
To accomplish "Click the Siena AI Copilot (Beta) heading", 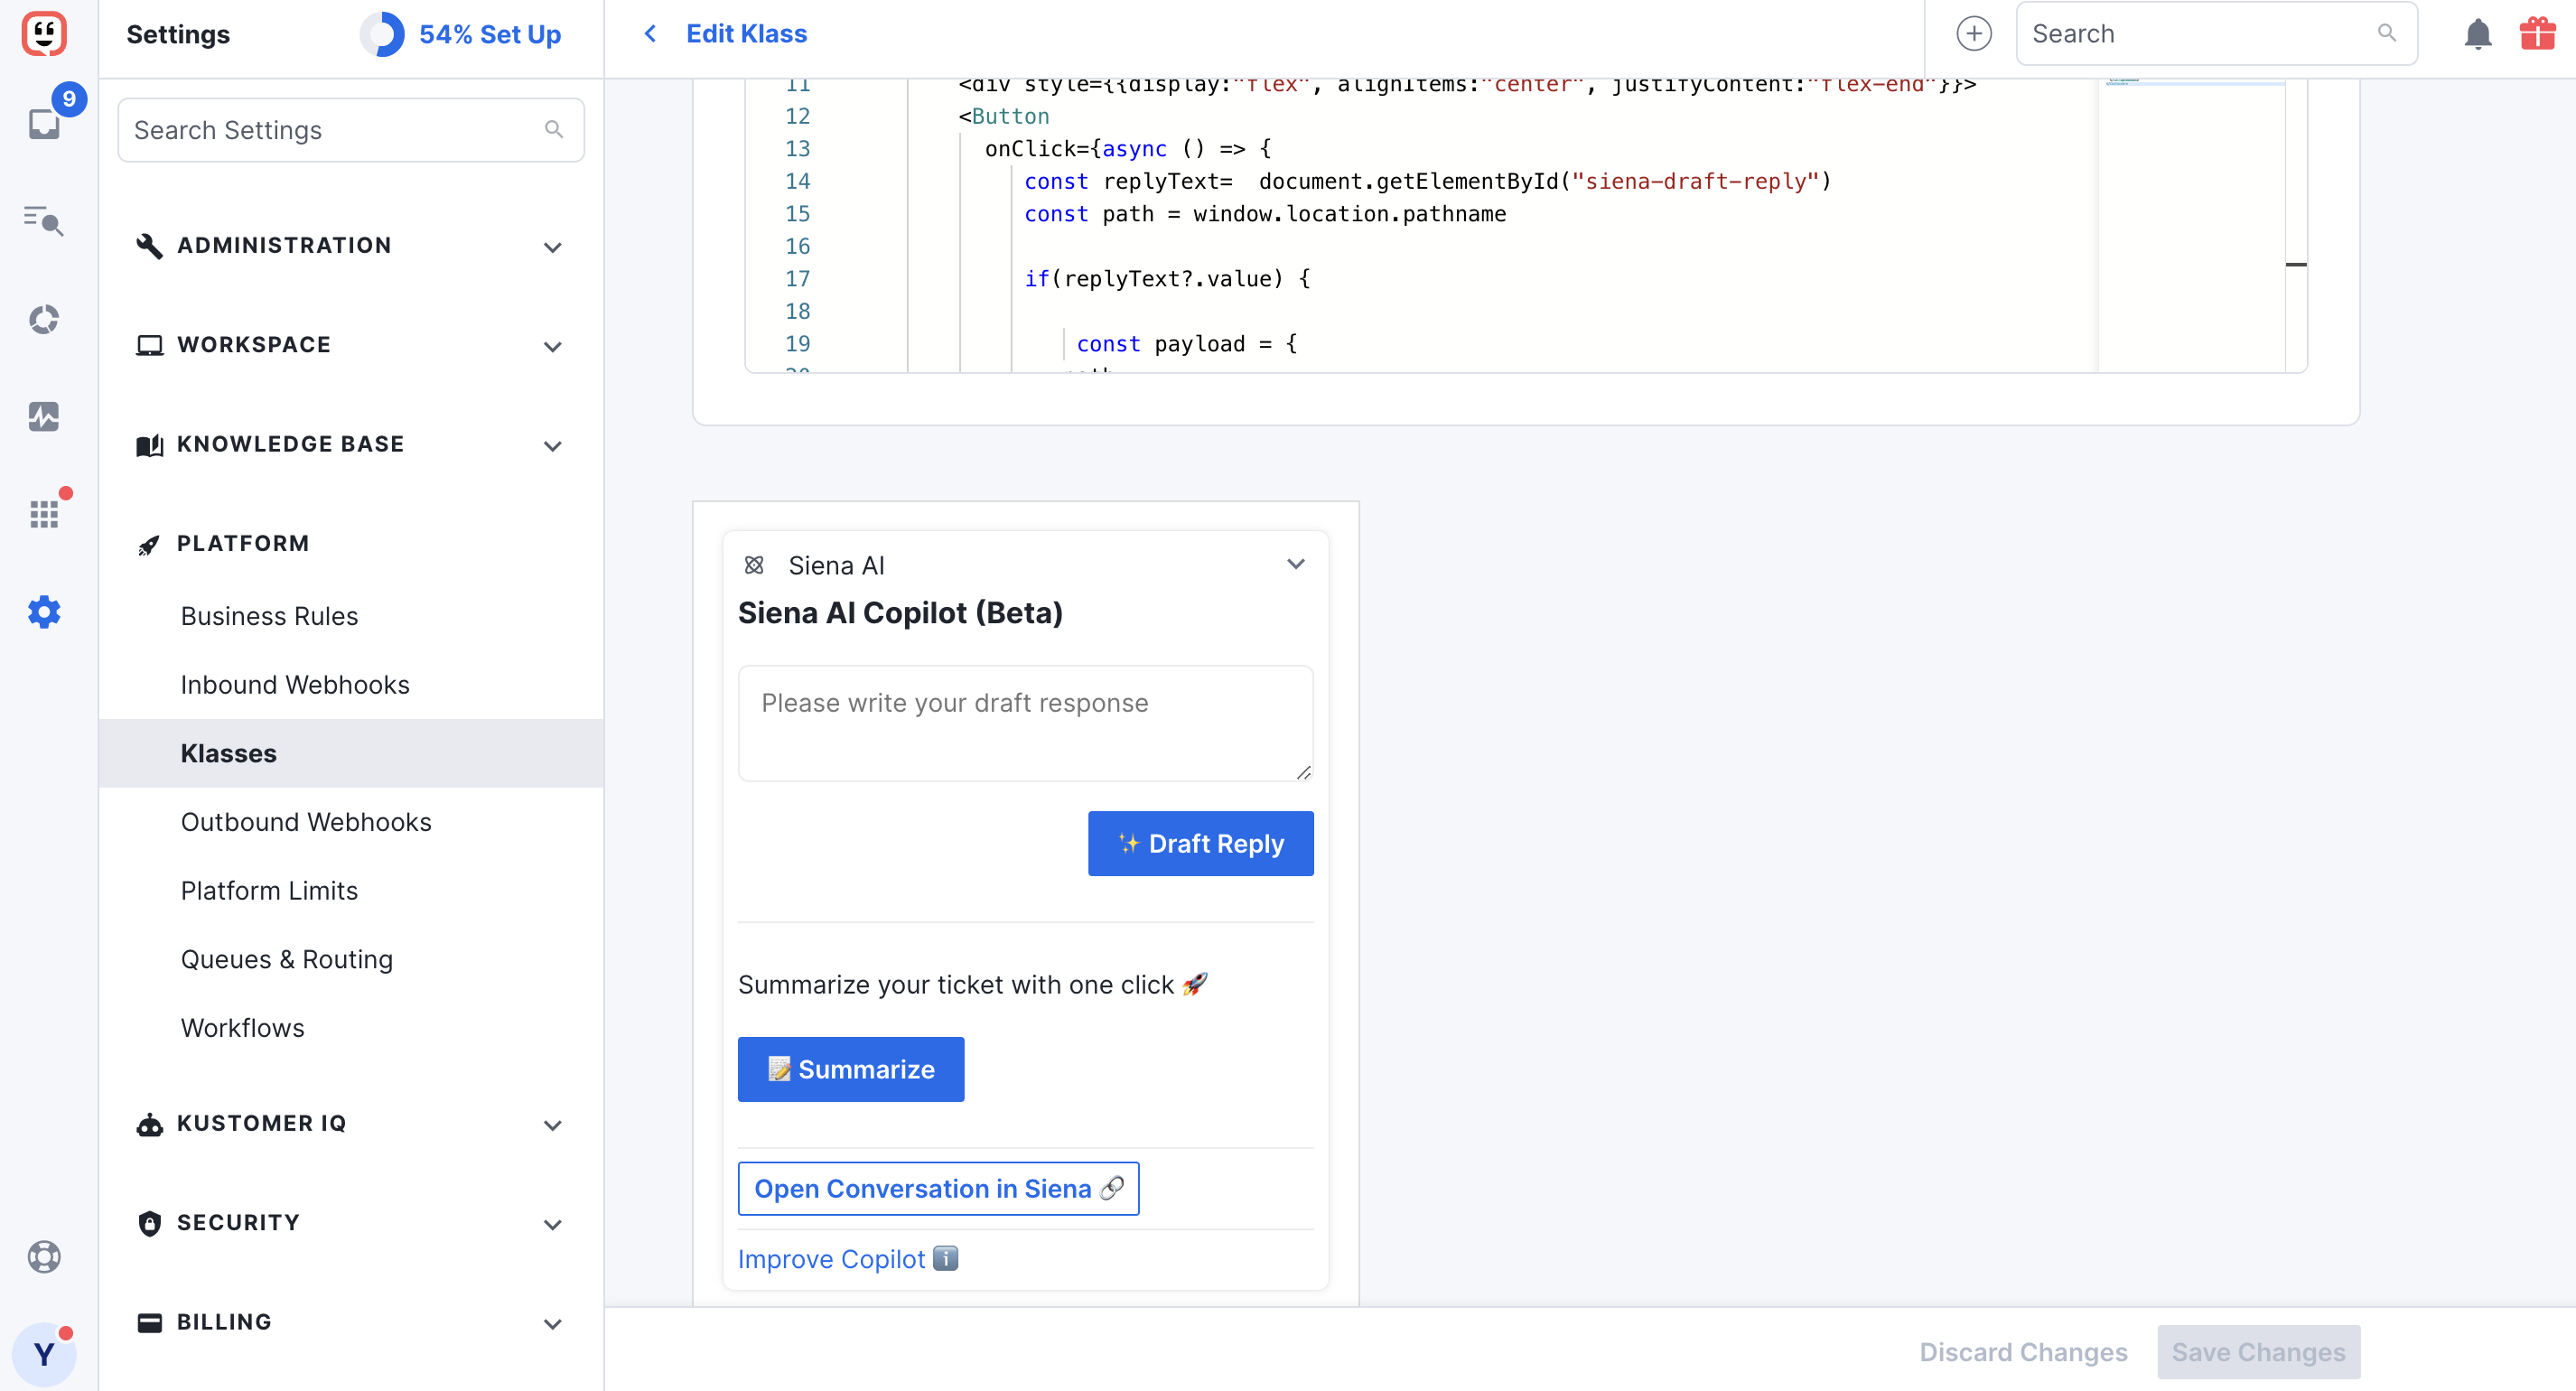I will [x=900, y=612].
